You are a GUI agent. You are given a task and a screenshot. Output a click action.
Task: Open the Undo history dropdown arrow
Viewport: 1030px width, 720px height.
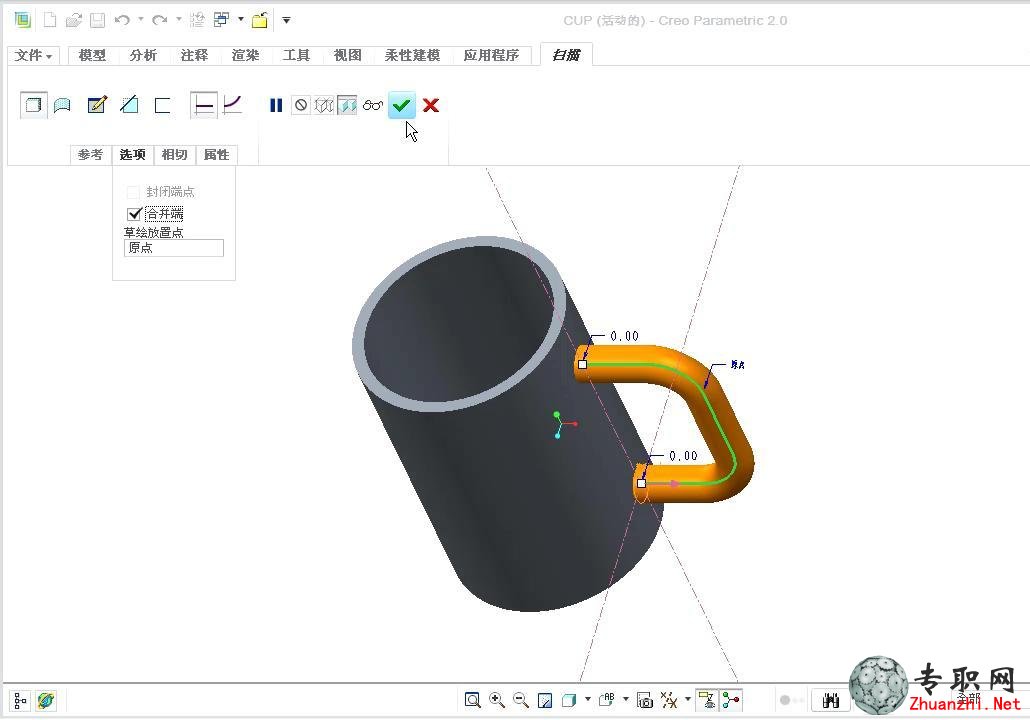(x=141, y=19)
